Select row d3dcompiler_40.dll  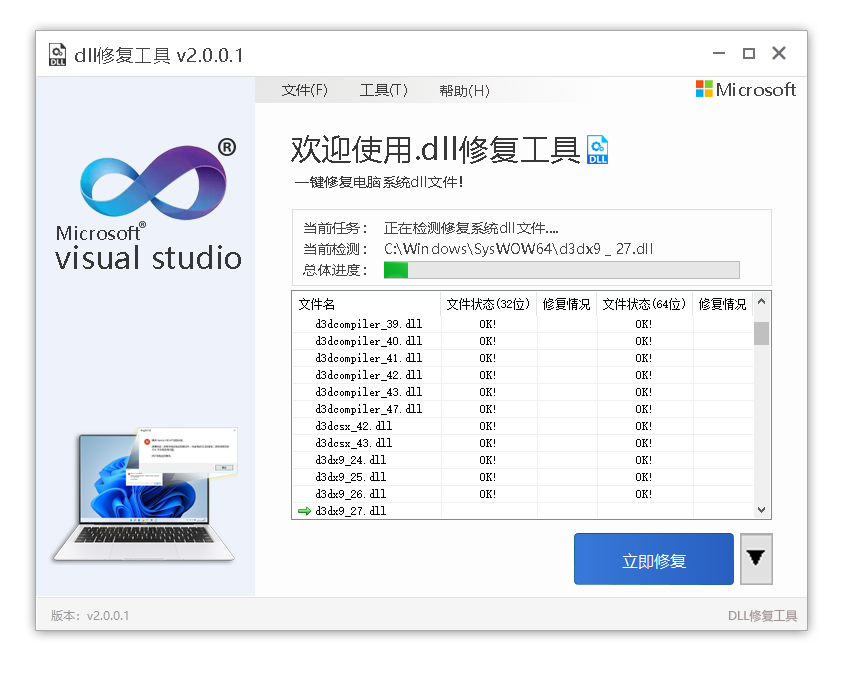[523, 341]
